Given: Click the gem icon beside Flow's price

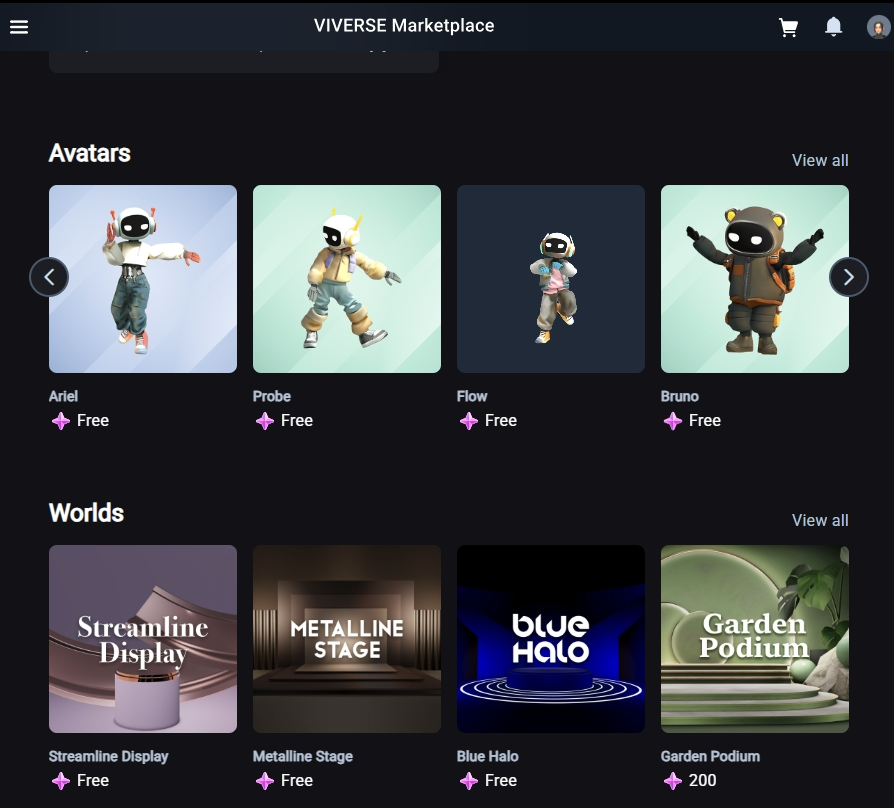Looking at the screenshot, I should (469, 421).
